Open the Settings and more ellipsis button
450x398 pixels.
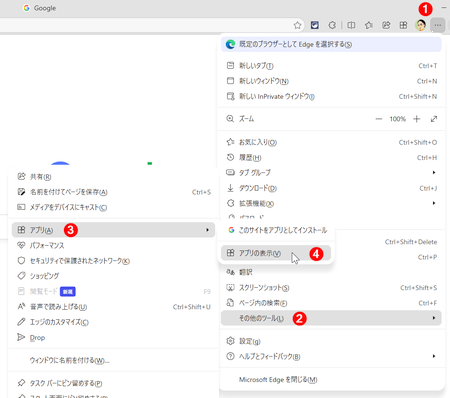pos(438,25)
